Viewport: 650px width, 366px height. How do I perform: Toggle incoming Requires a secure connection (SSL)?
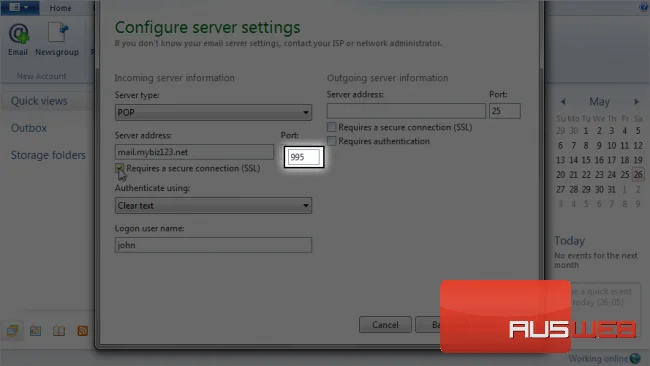(119, 168)
